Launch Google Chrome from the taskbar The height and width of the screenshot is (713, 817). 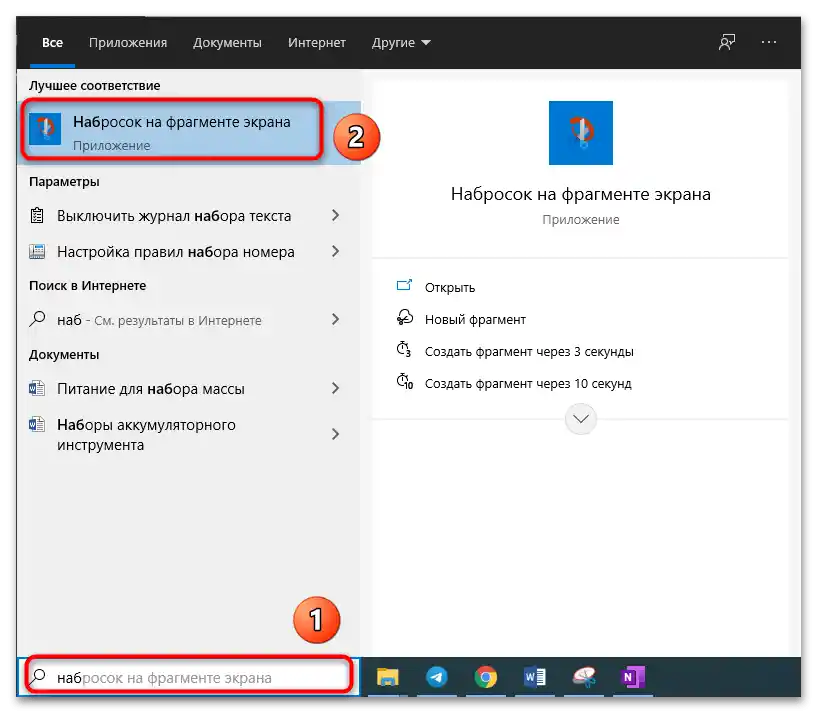486,677
